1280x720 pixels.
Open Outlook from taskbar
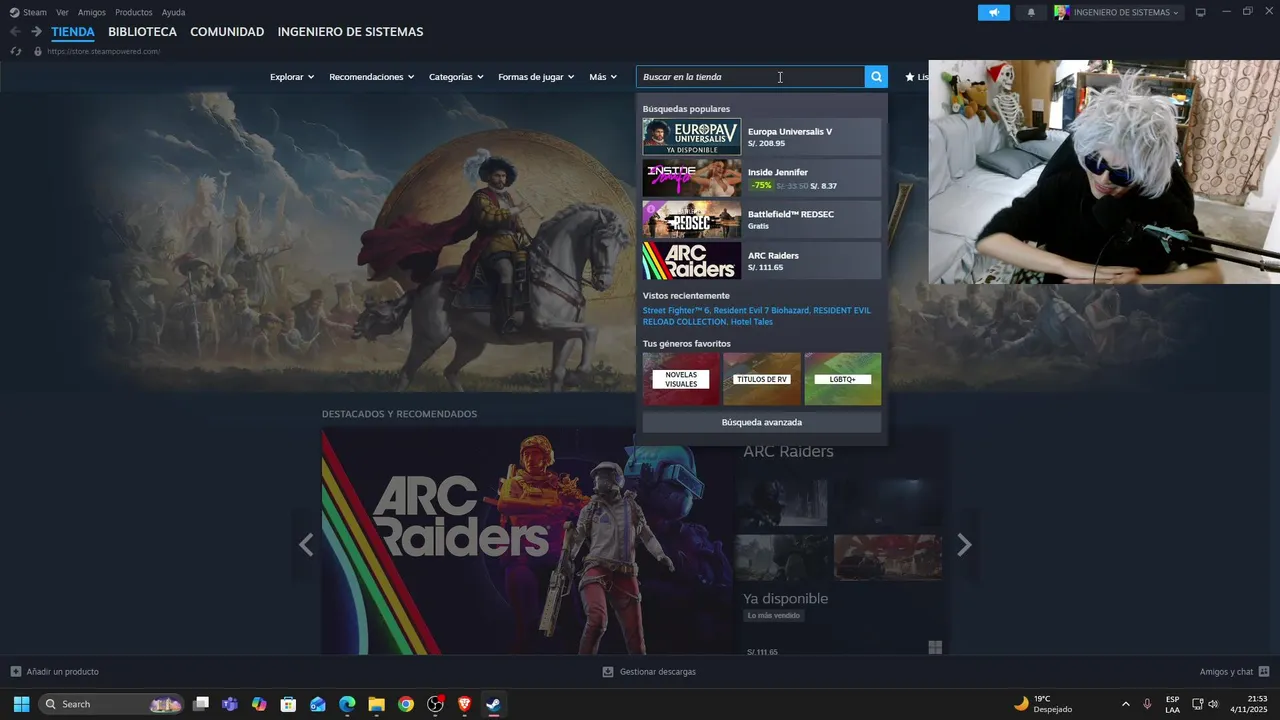[x=318, y=704]
